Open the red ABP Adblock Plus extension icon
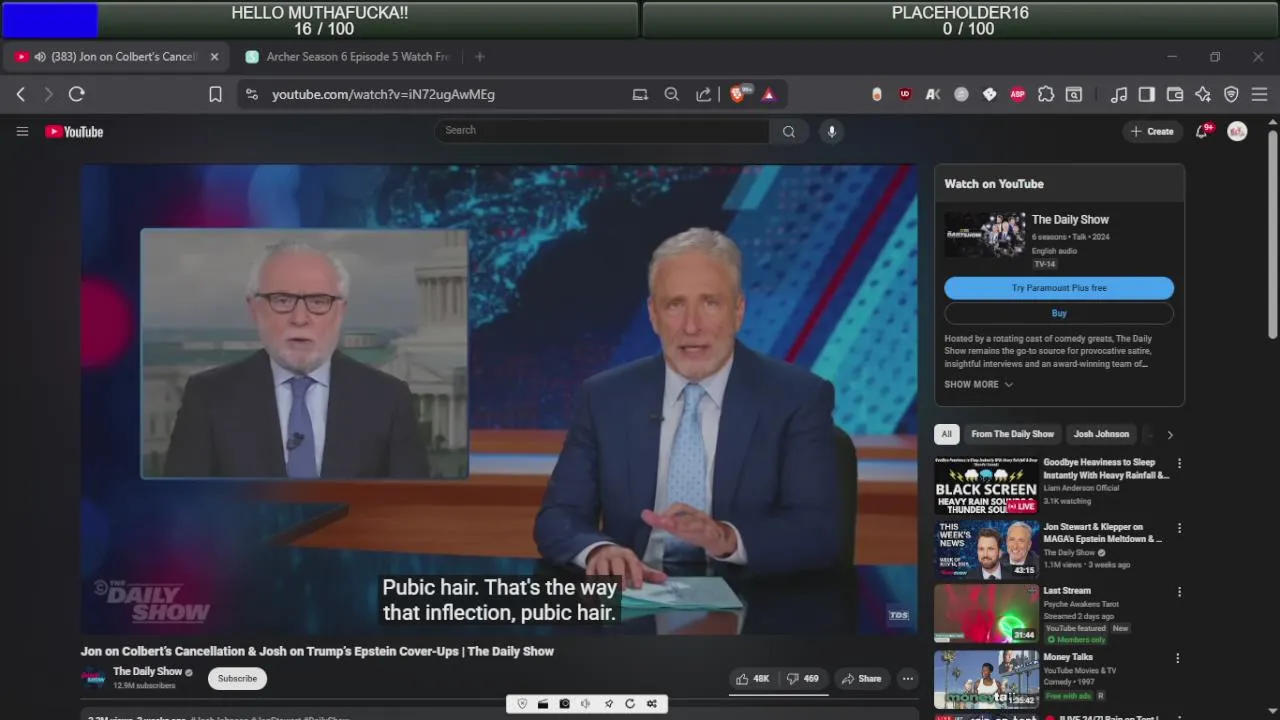1280x720 pixels. tap(1017, 94)
